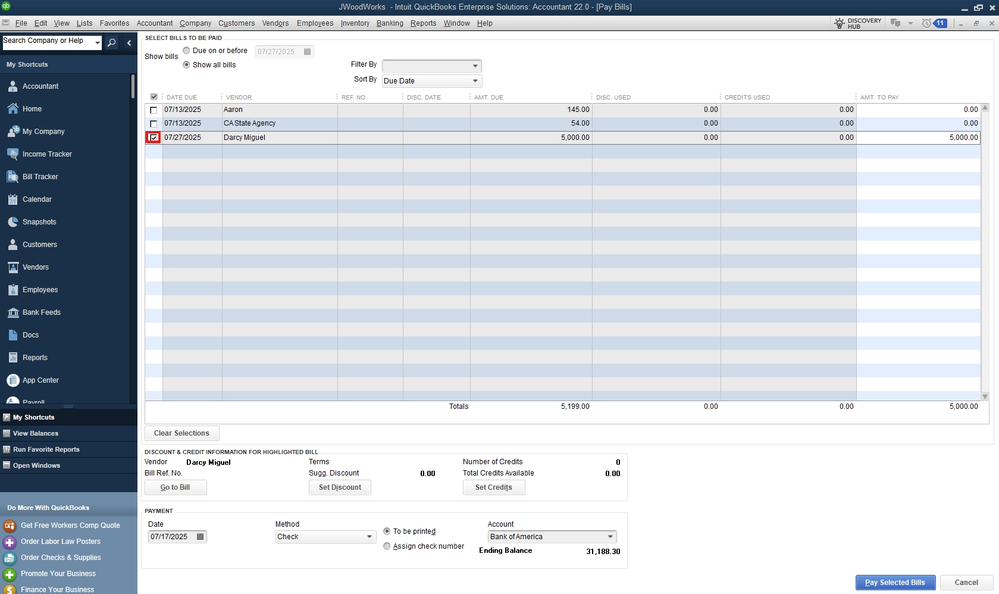The height and width of the screenshot is (594, 999).
Task: Open the Calendar shortcut
Action: (37, 199)
